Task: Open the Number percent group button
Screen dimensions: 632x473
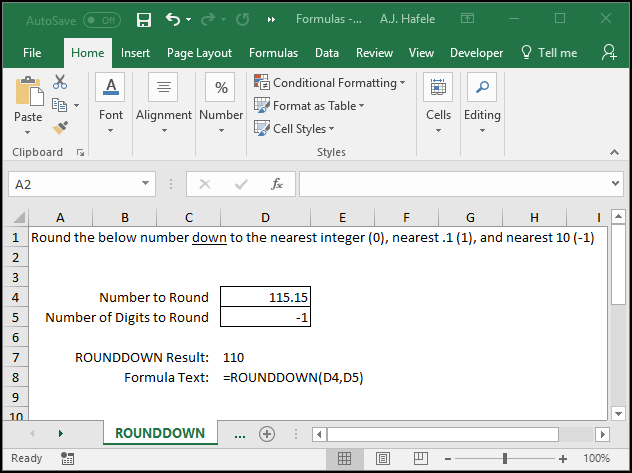Action: point(221,104)
